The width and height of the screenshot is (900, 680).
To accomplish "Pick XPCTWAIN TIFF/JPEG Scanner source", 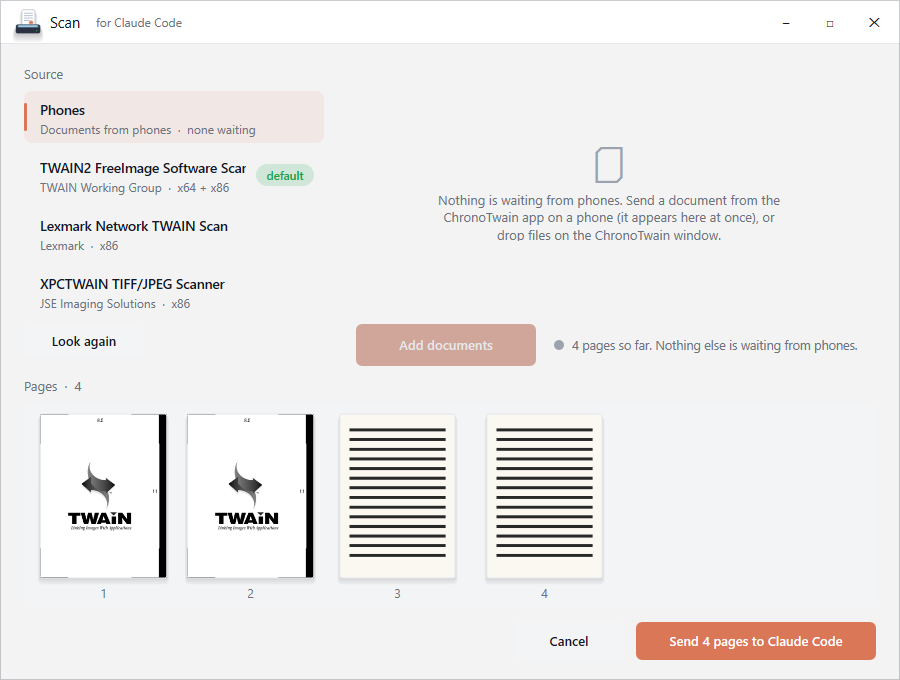I will pos(174,293).
